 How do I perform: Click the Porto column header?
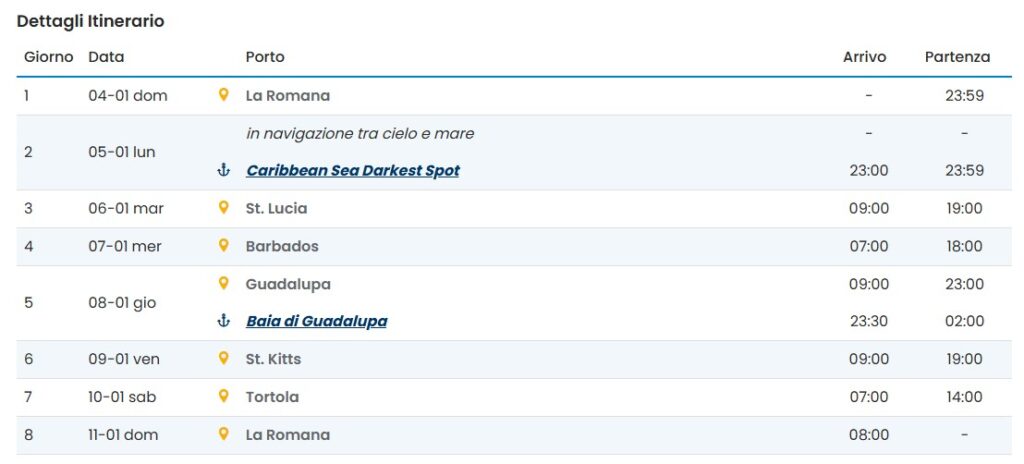[x=265, y=57]
